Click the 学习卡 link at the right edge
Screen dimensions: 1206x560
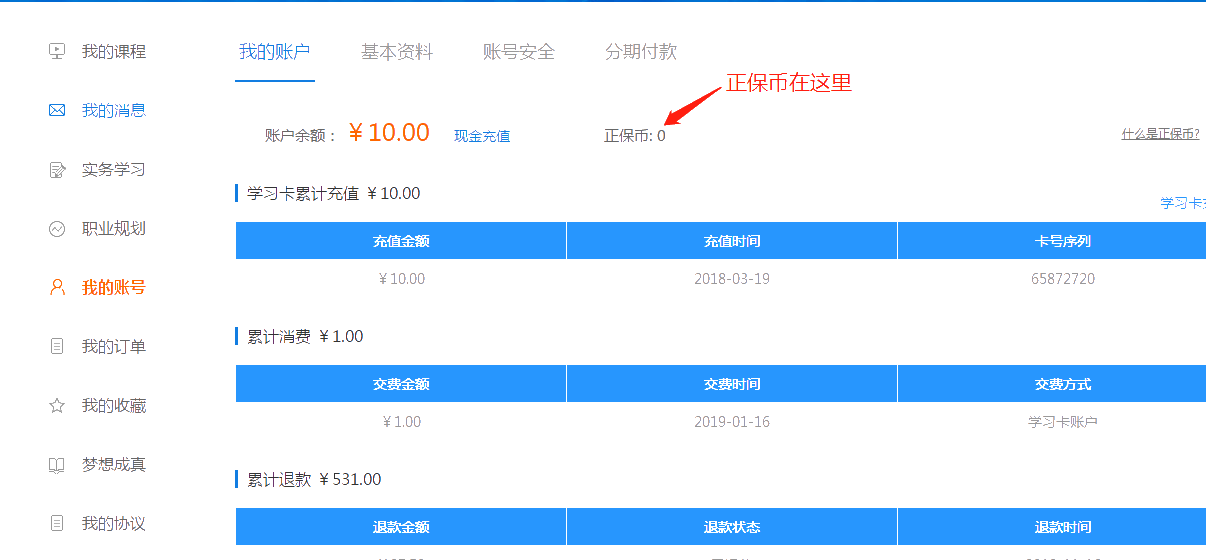click(1182, 203)
